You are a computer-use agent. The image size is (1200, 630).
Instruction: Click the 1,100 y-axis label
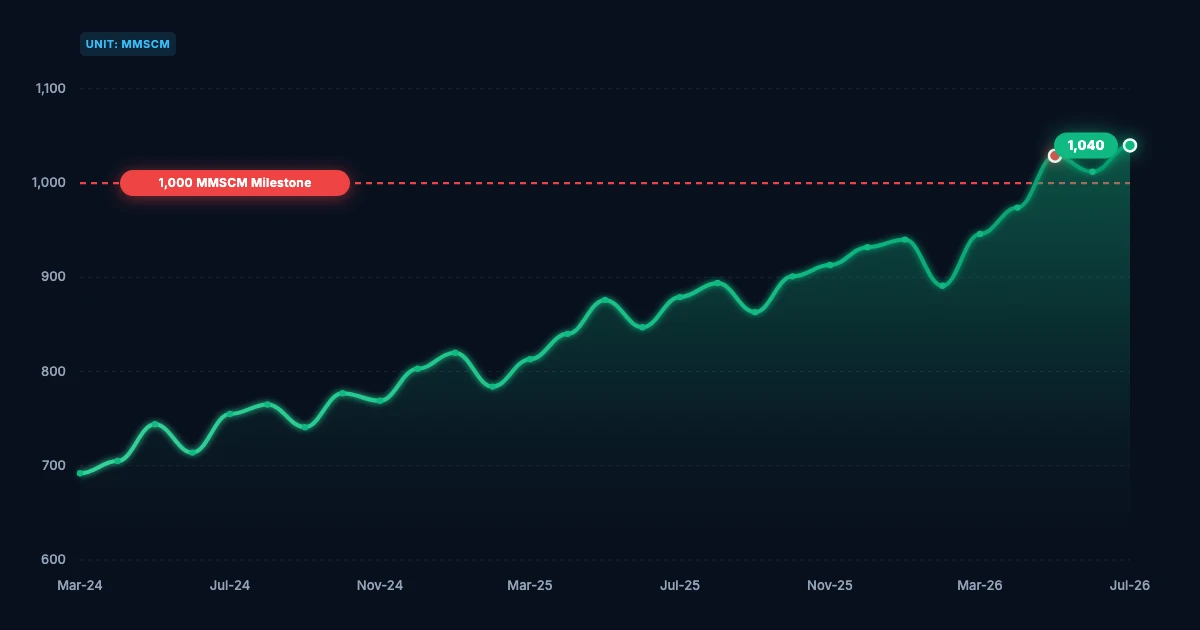pos(50,89)
